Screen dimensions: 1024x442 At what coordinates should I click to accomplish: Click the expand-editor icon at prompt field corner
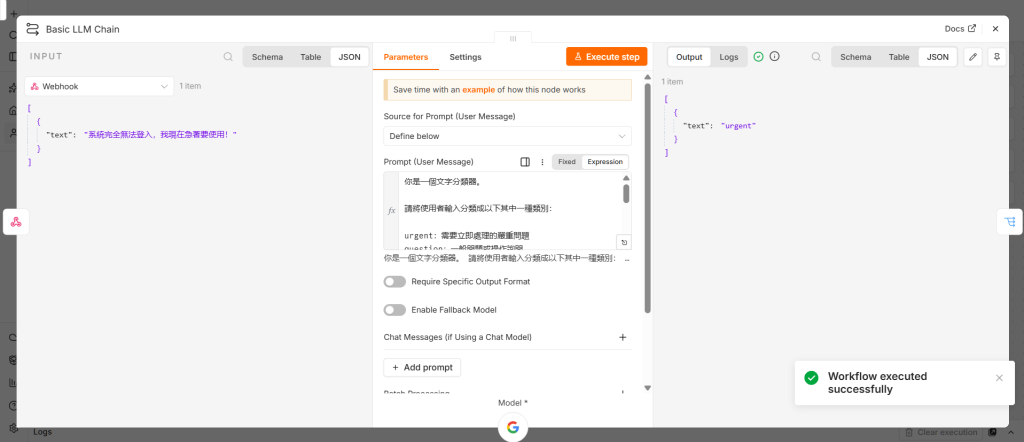point(624,242)
